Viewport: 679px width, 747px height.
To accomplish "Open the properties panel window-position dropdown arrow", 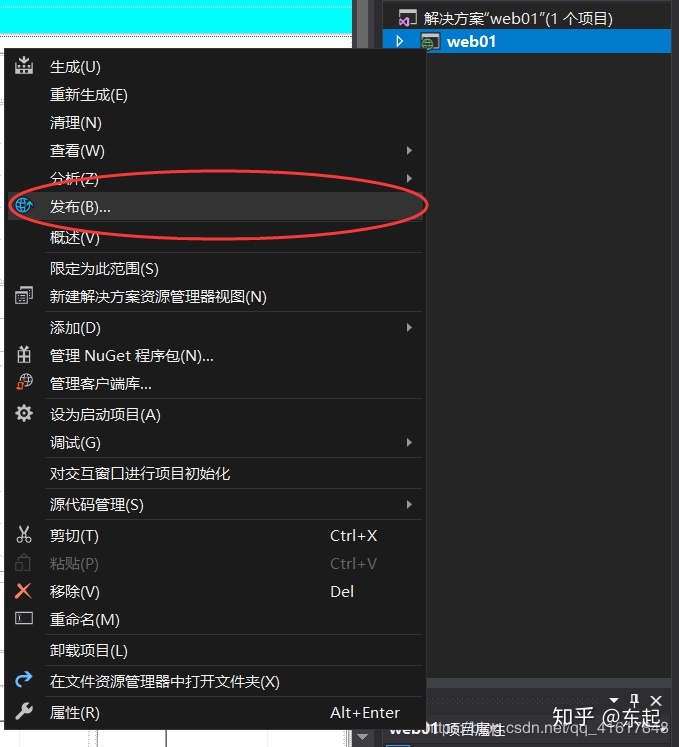I will pyautogui.click(x=614, y=700).
